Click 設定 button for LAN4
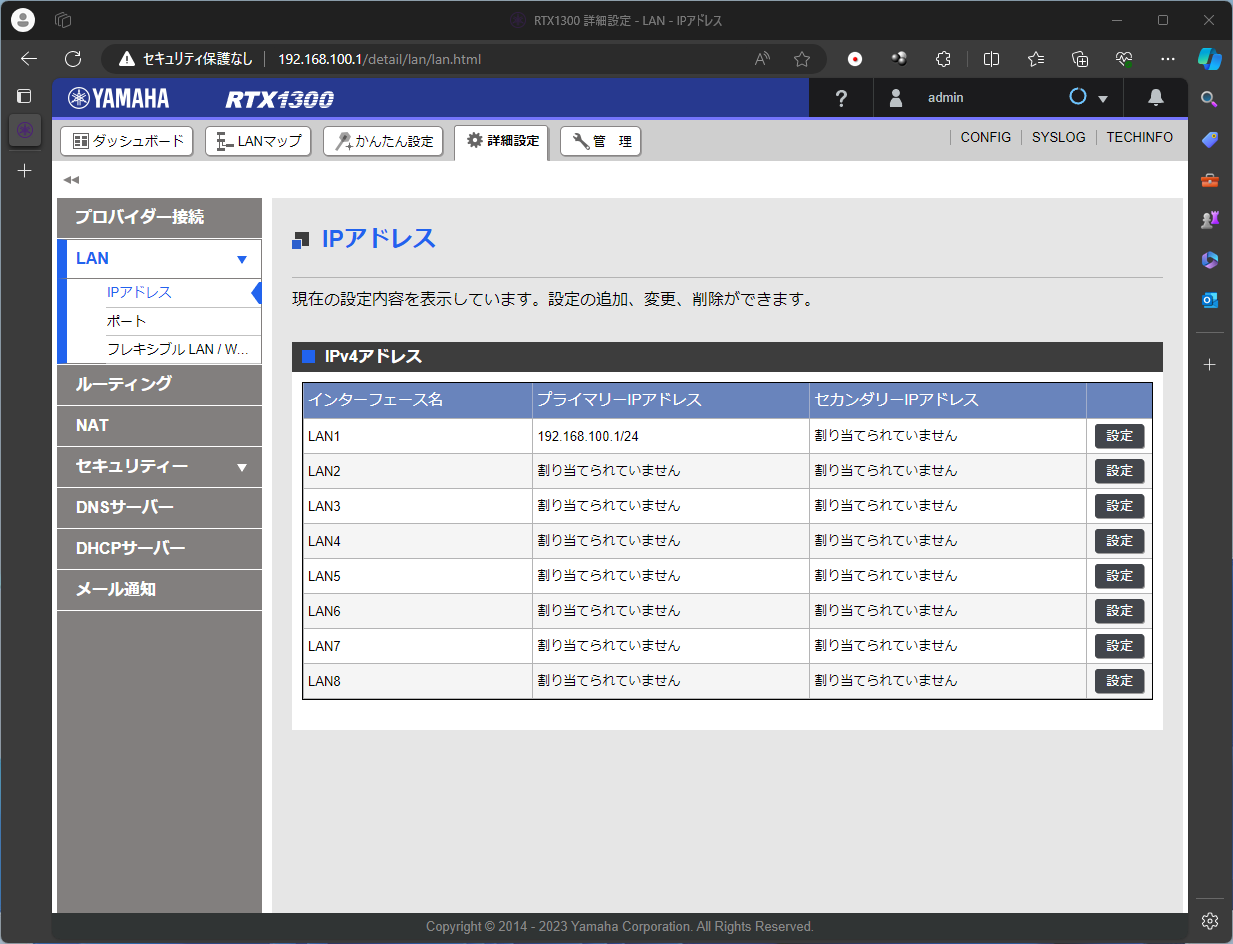 click(1119, 541)
